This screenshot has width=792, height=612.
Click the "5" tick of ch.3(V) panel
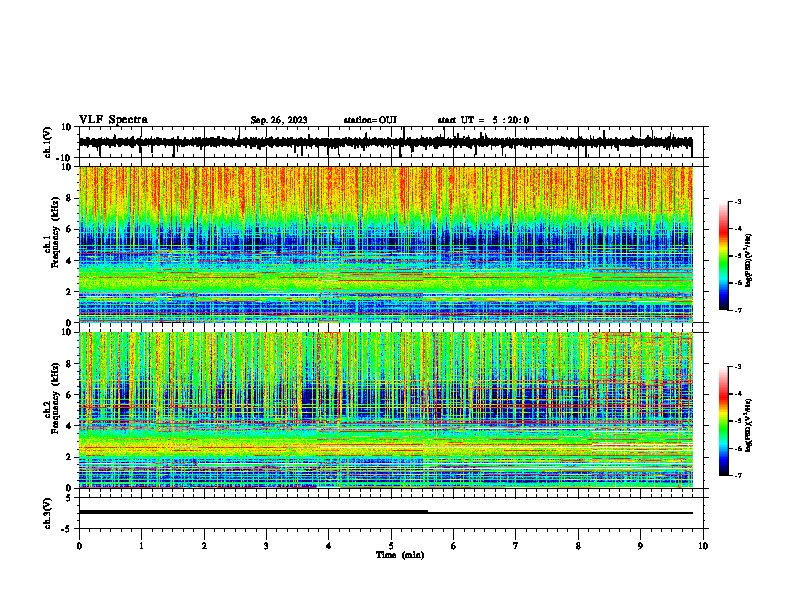(x=69, y=498)
